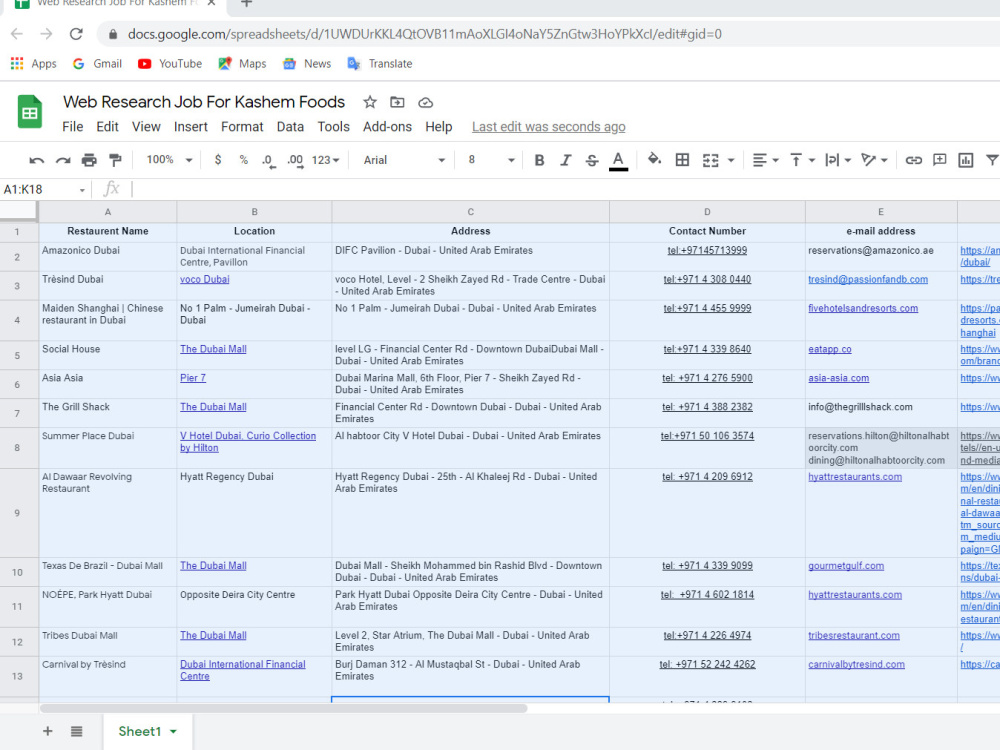Viewport: 1000px width, 750px height.
Task: Click the Print icon
Action: [x=89, y=160]
